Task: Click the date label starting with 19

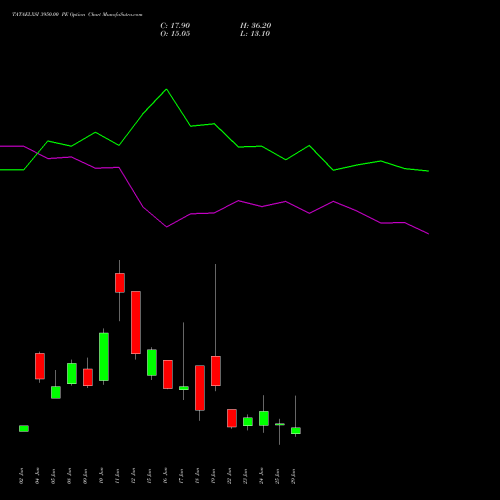Action: point(213,476)
